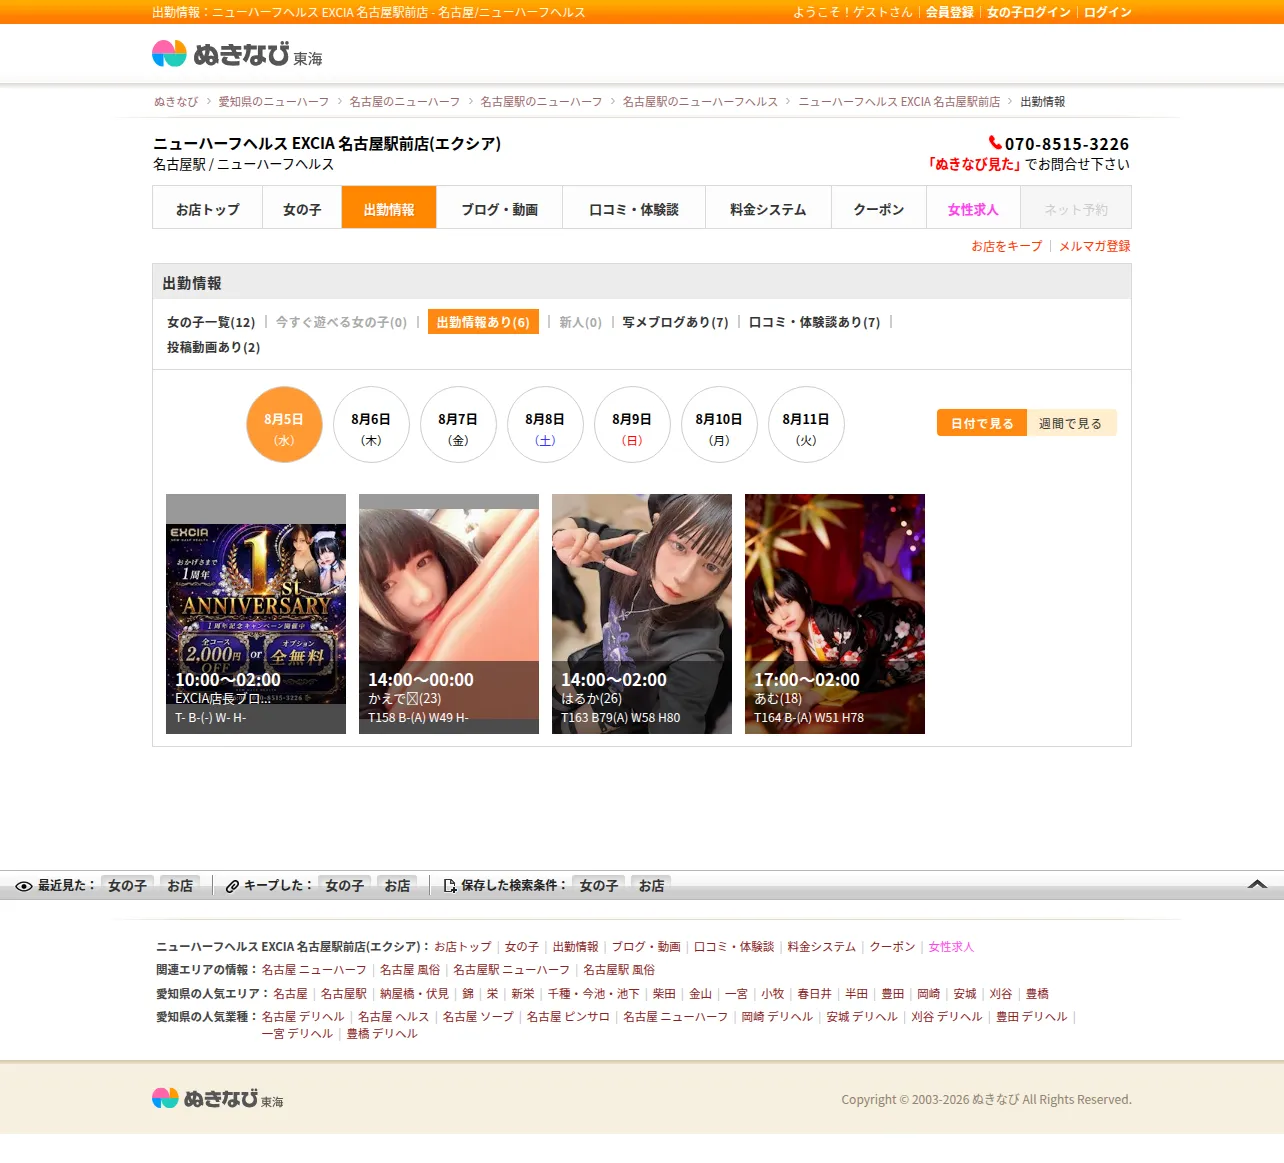
Task: Click the ぬきなび logo in the footer
Action: point(217,1098)
